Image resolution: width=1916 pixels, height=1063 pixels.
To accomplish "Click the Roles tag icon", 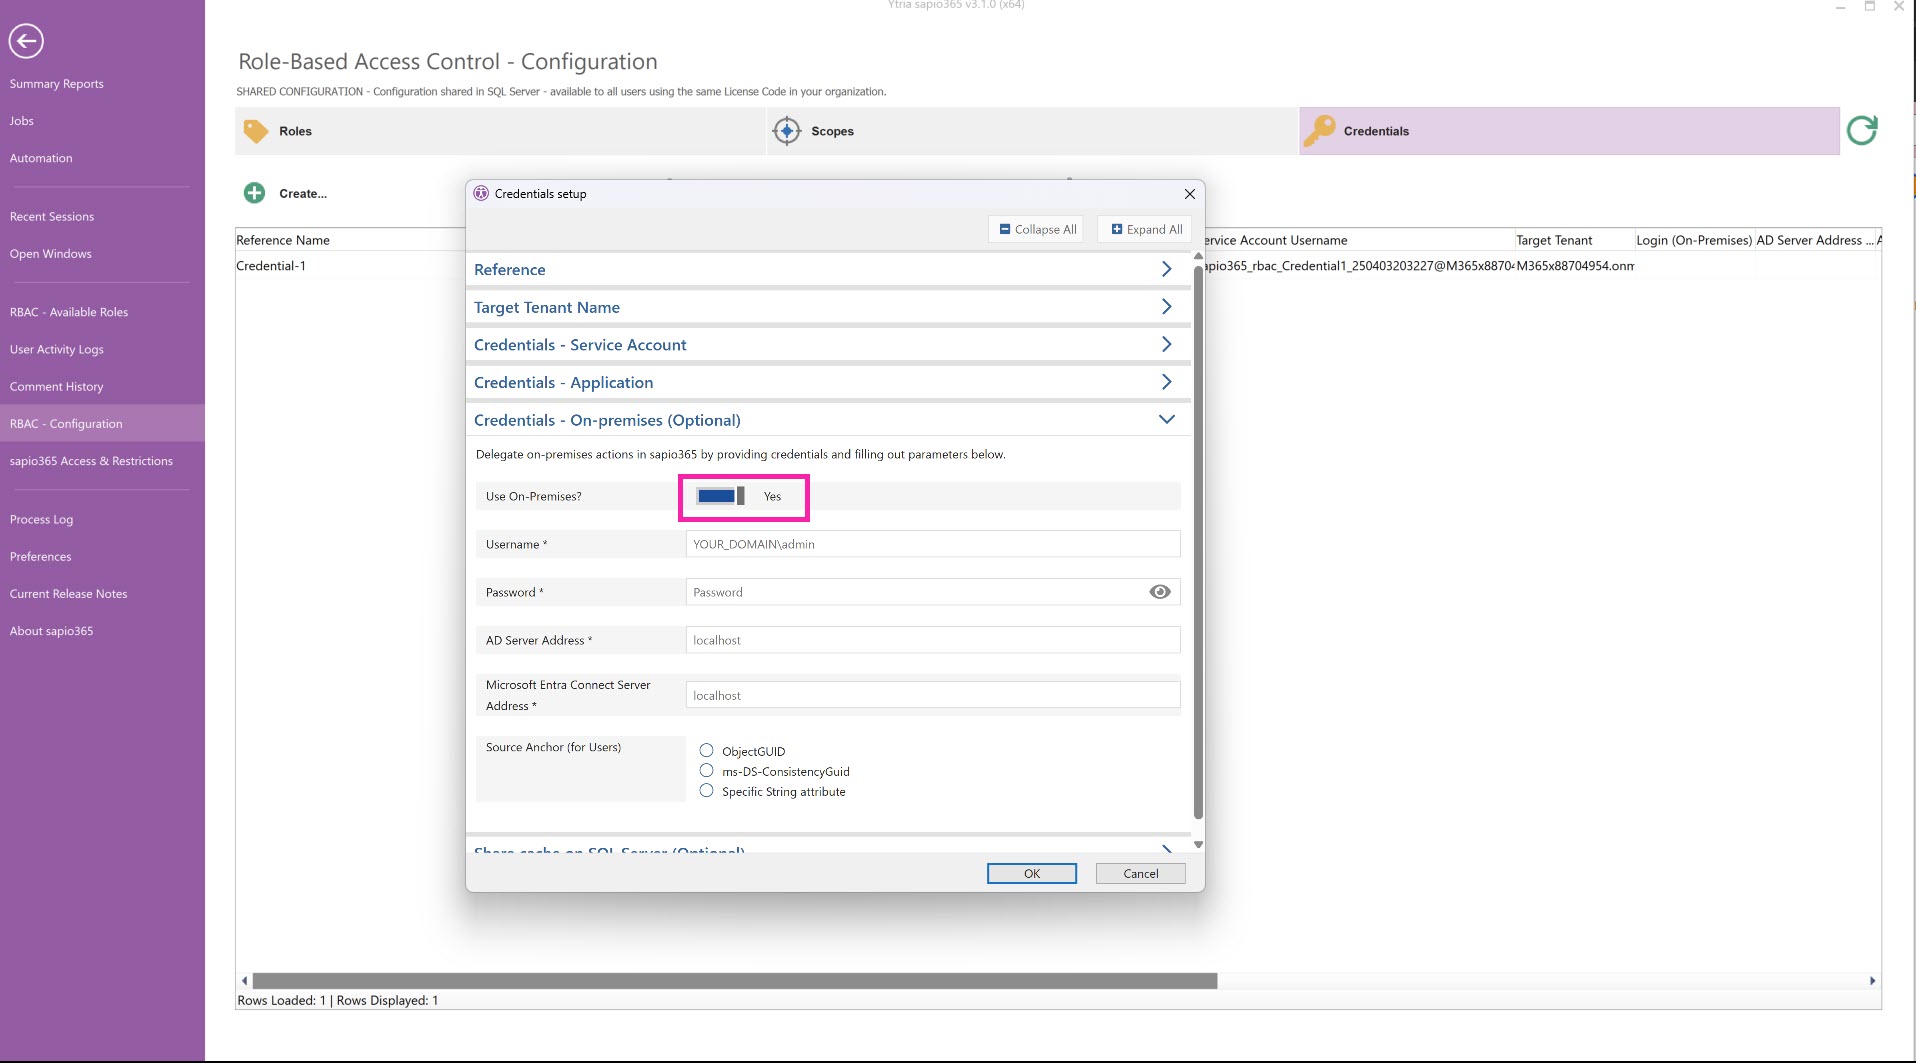I will [256, 131].
